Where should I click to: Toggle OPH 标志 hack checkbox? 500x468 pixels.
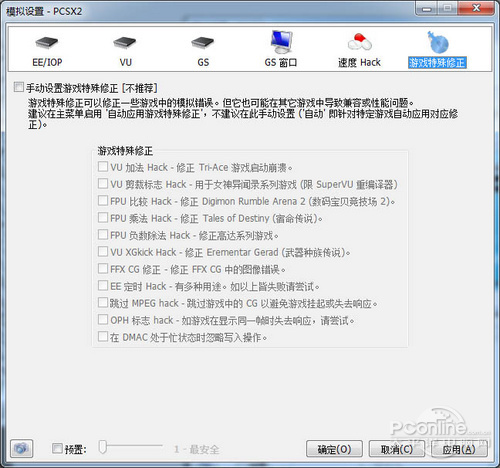(x=103, y=319)
